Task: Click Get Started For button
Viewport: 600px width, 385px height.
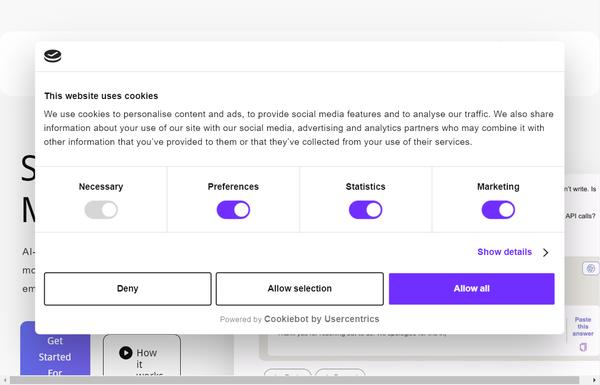Action: [x=55, y=348]
